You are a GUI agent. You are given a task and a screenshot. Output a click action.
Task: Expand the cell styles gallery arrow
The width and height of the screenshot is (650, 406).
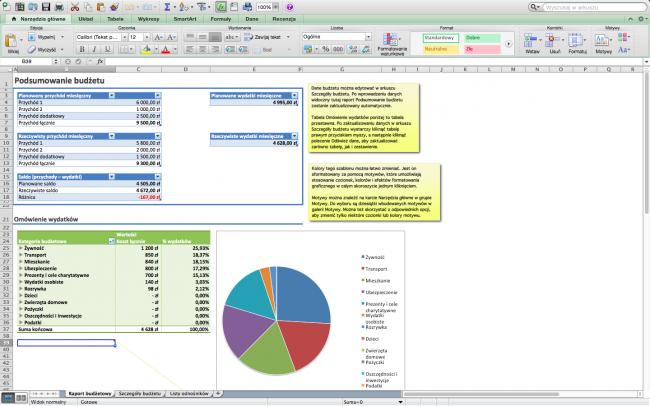coord(508,44)
